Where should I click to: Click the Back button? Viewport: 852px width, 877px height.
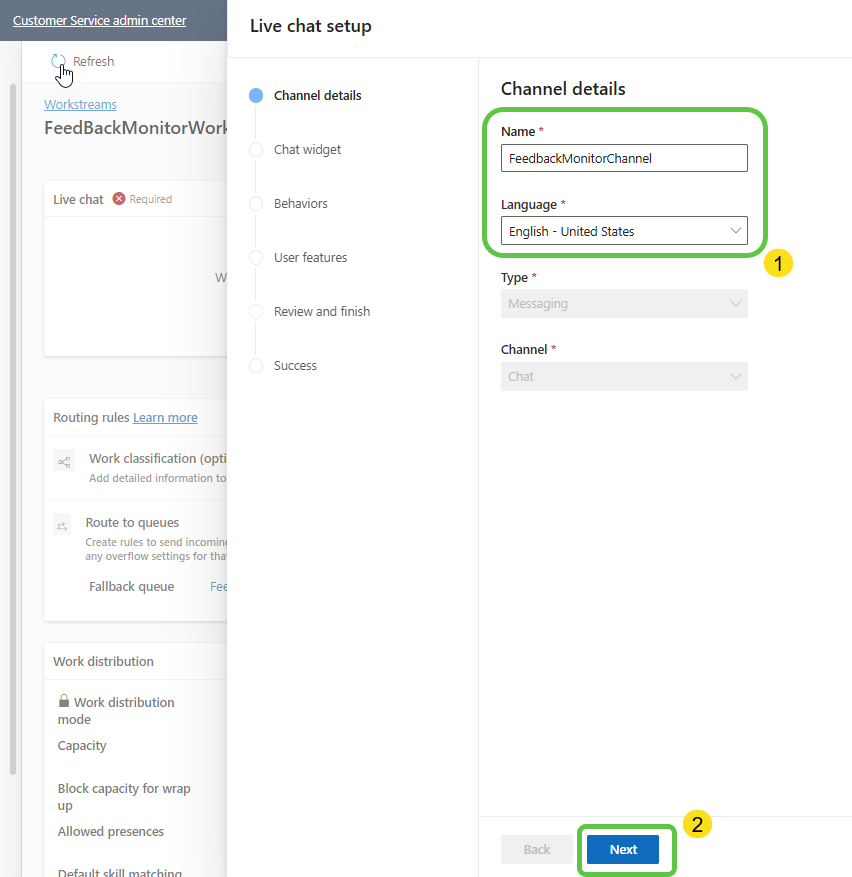pyautogui.click(x=537, y=850)
